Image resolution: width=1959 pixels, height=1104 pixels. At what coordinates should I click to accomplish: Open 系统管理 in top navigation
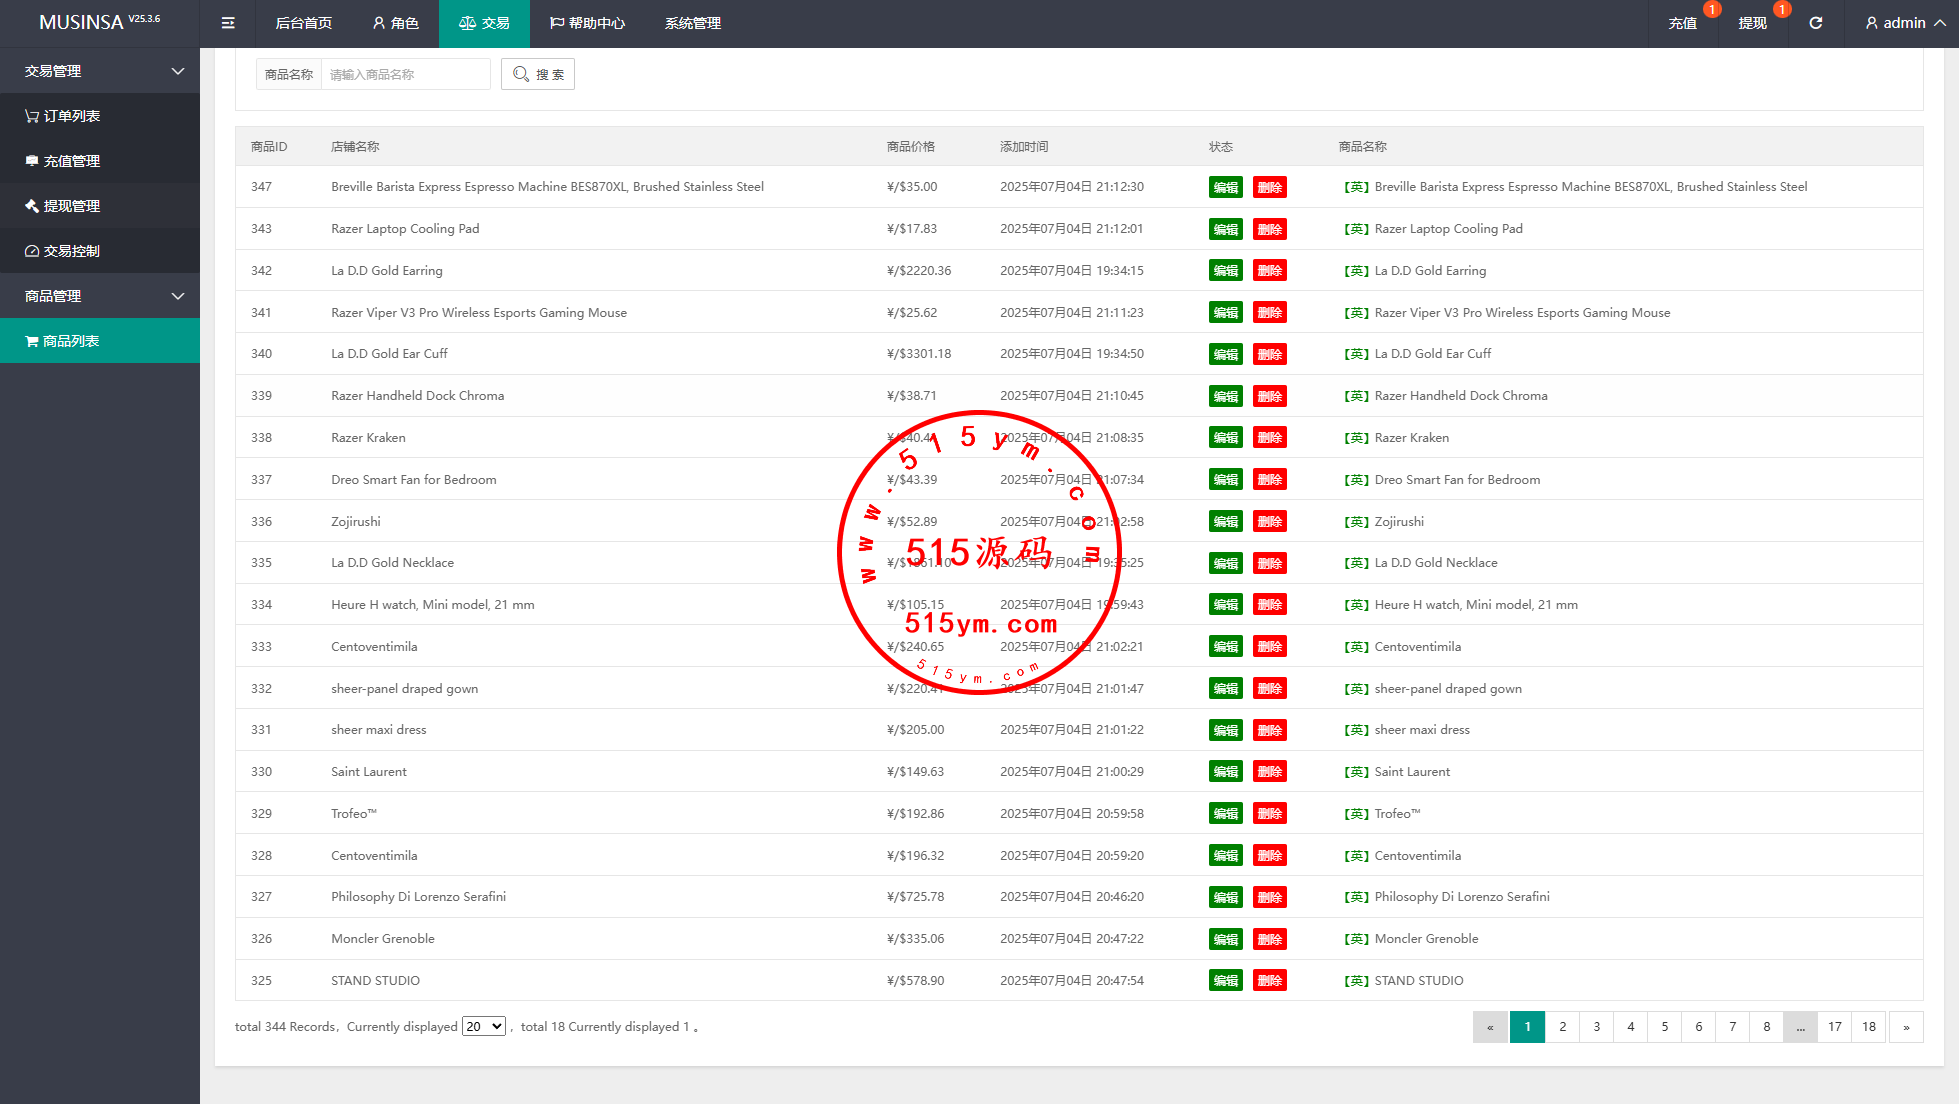click(692, 23)
